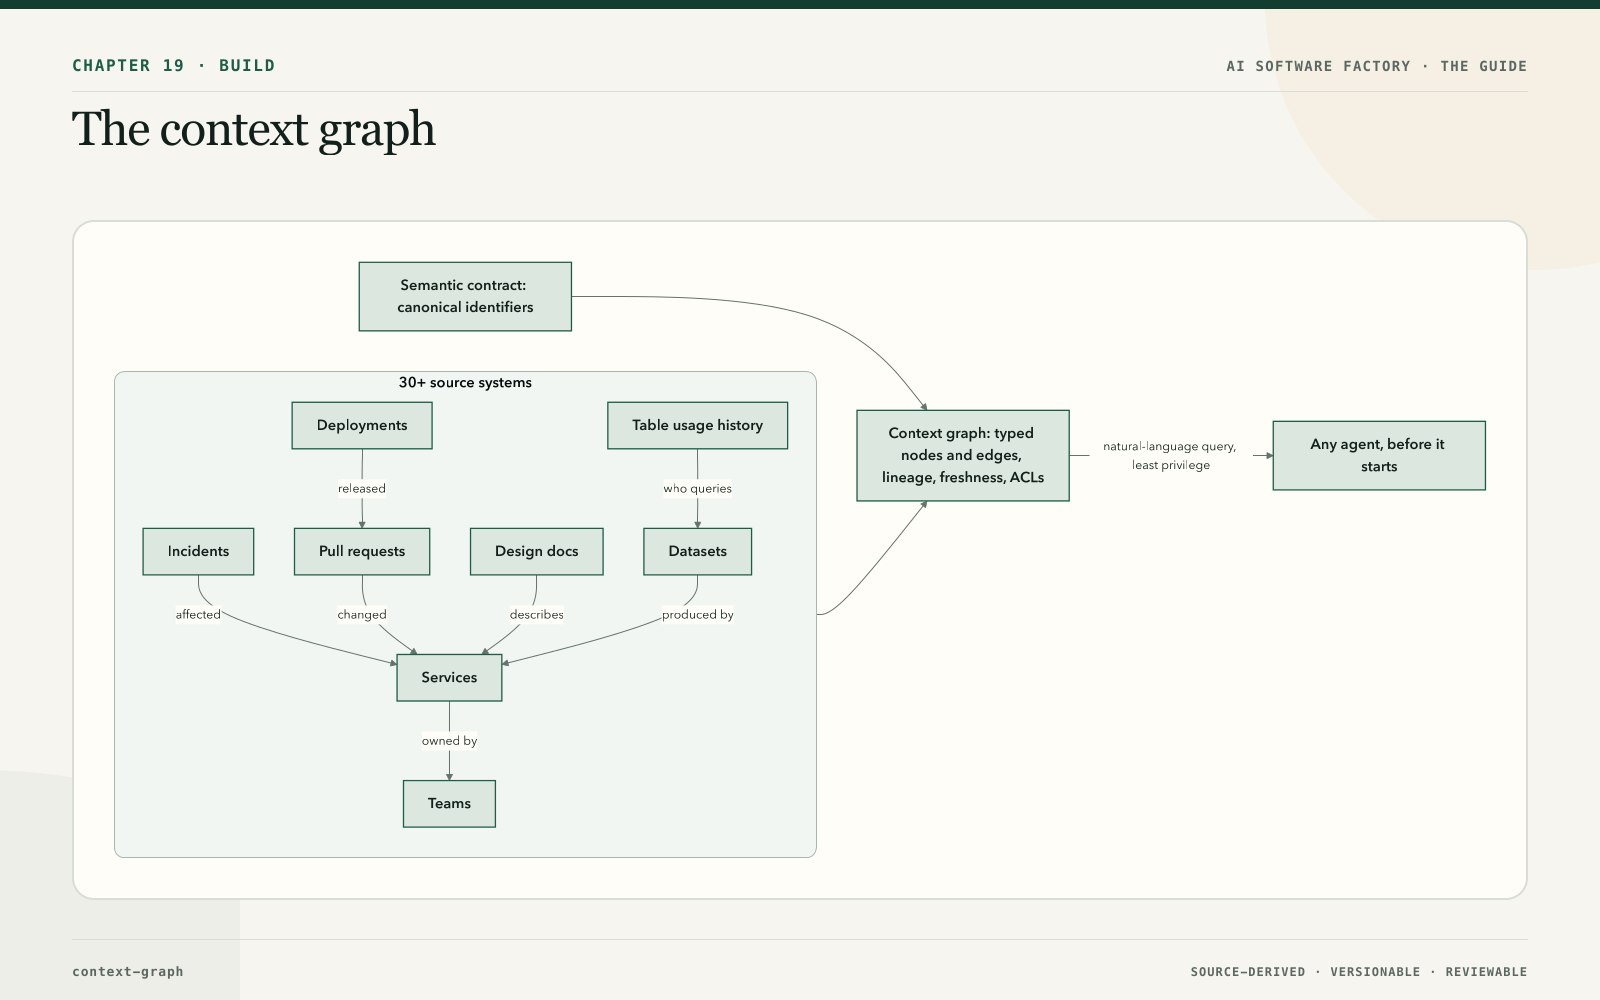Click the 'describes' edge label
The image size is (1600, 1000).
537,615
